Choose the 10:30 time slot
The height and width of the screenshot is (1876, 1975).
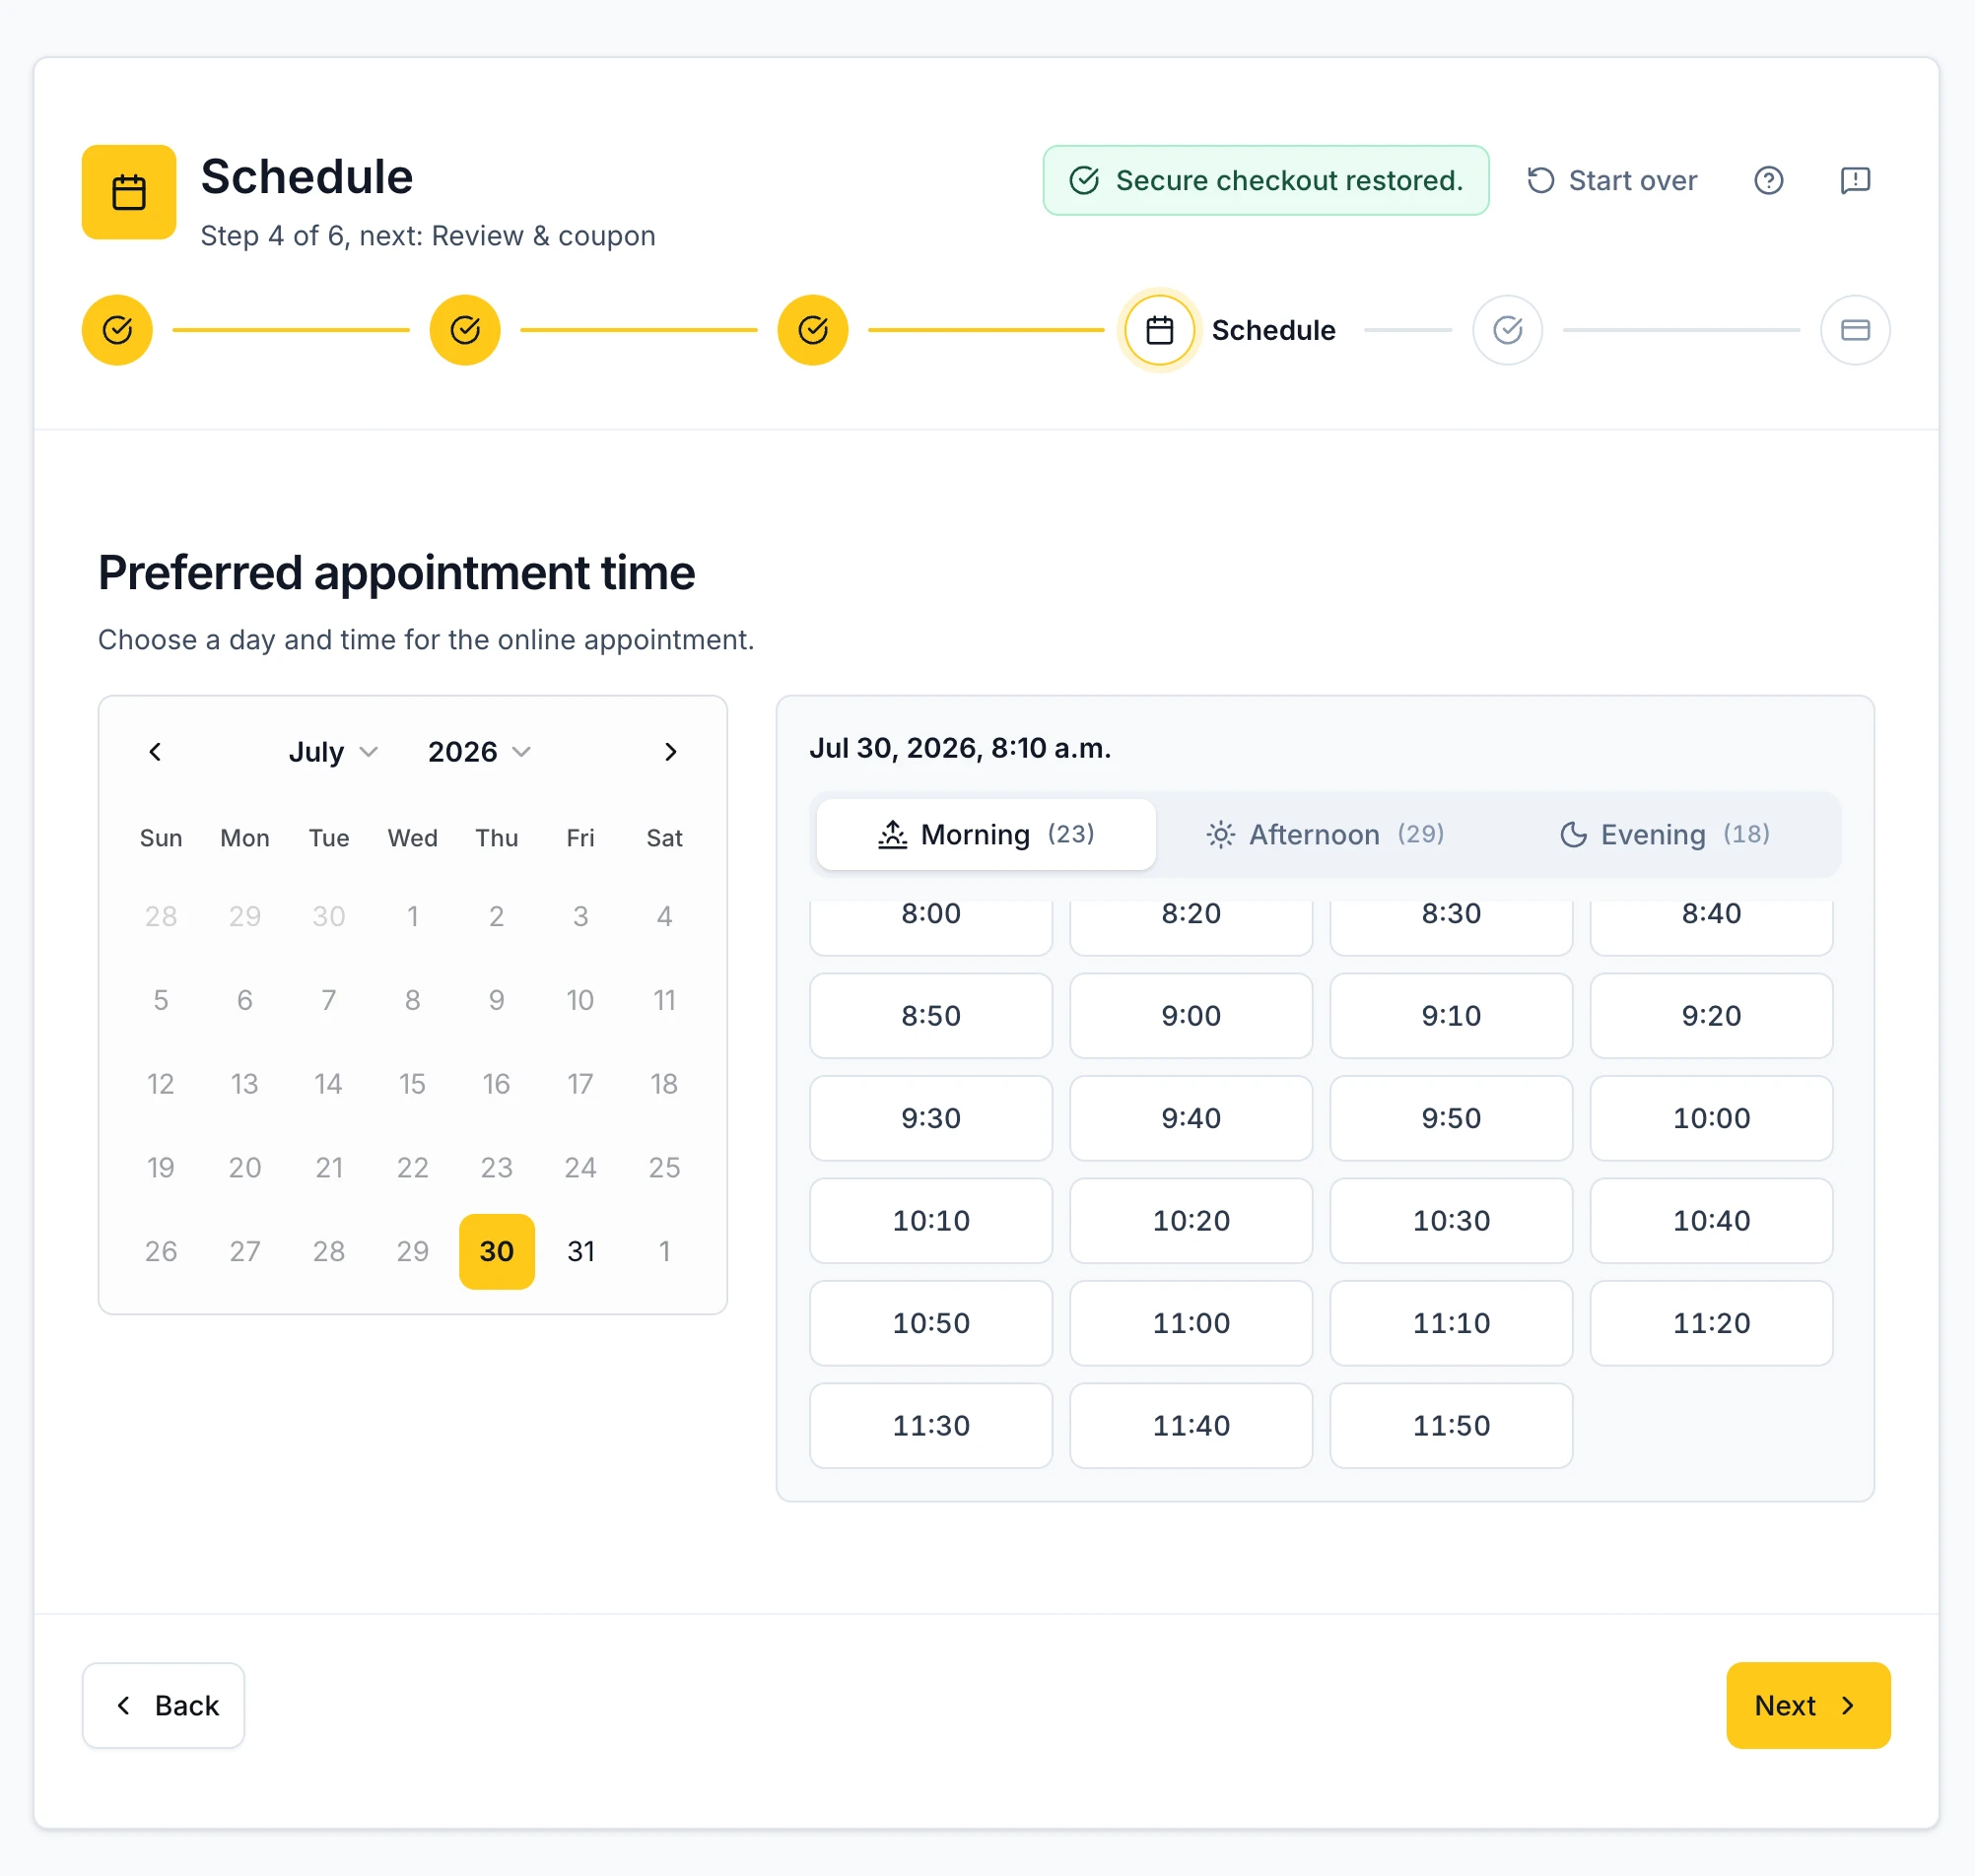click(x=1451, y=1221)
